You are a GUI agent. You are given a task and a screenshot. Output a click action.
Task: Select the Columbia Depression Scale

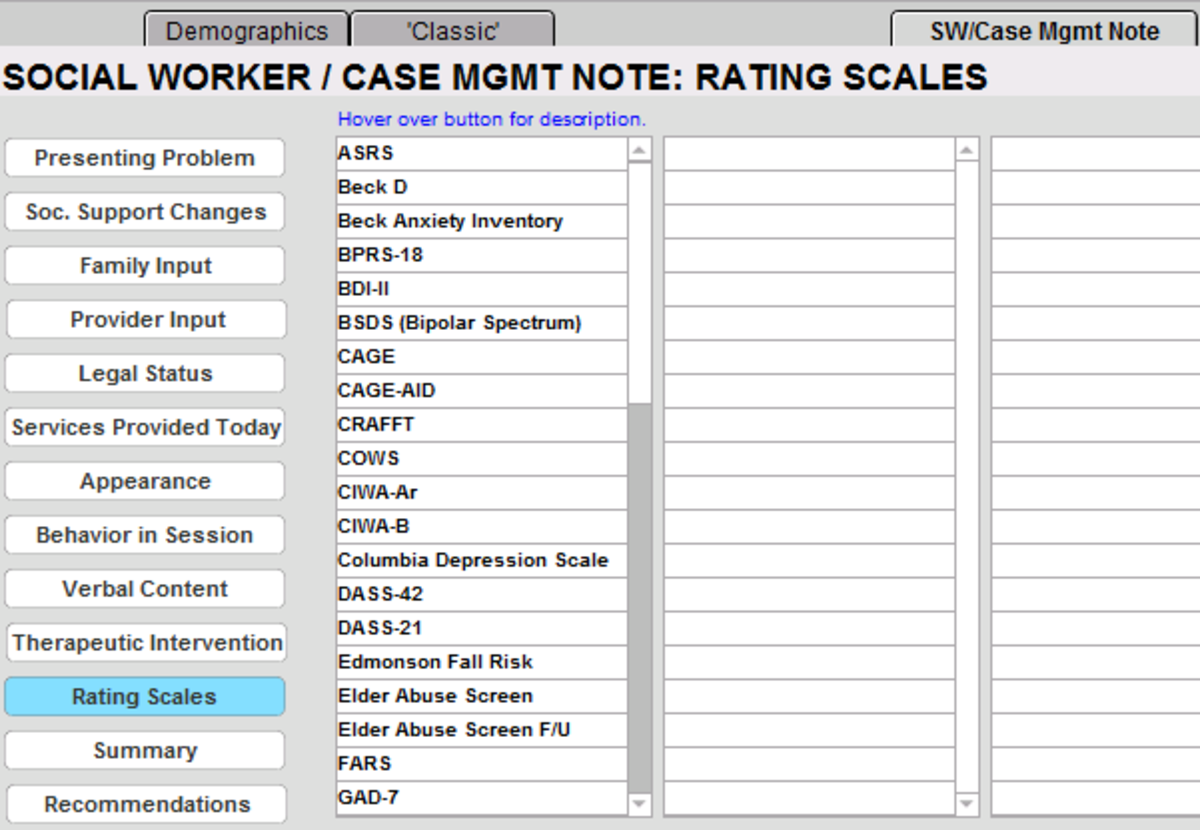click(x=470, y=560)
